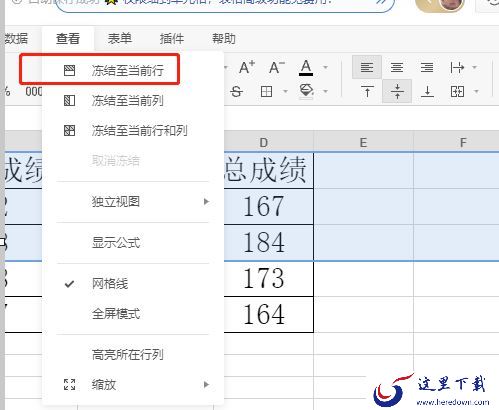Center align text horizontally
The width and height of the screenshot is (499, 410).
coord(397,67)
